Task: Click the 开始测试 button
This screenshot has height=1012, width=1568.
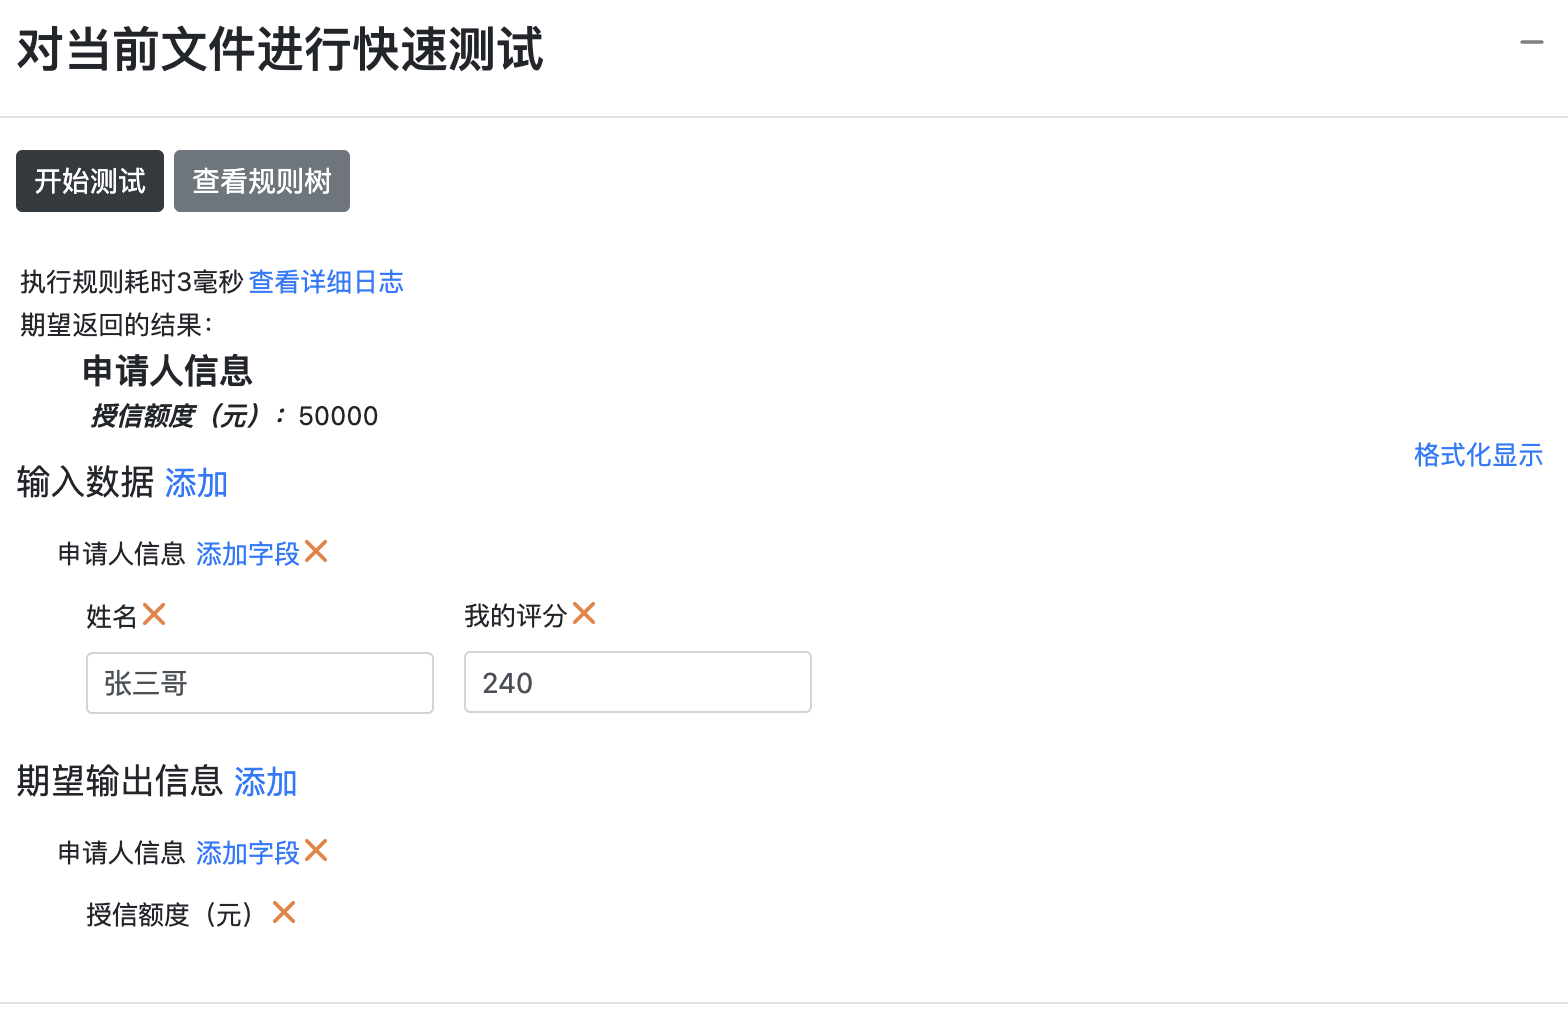Action: click(90, 181)
